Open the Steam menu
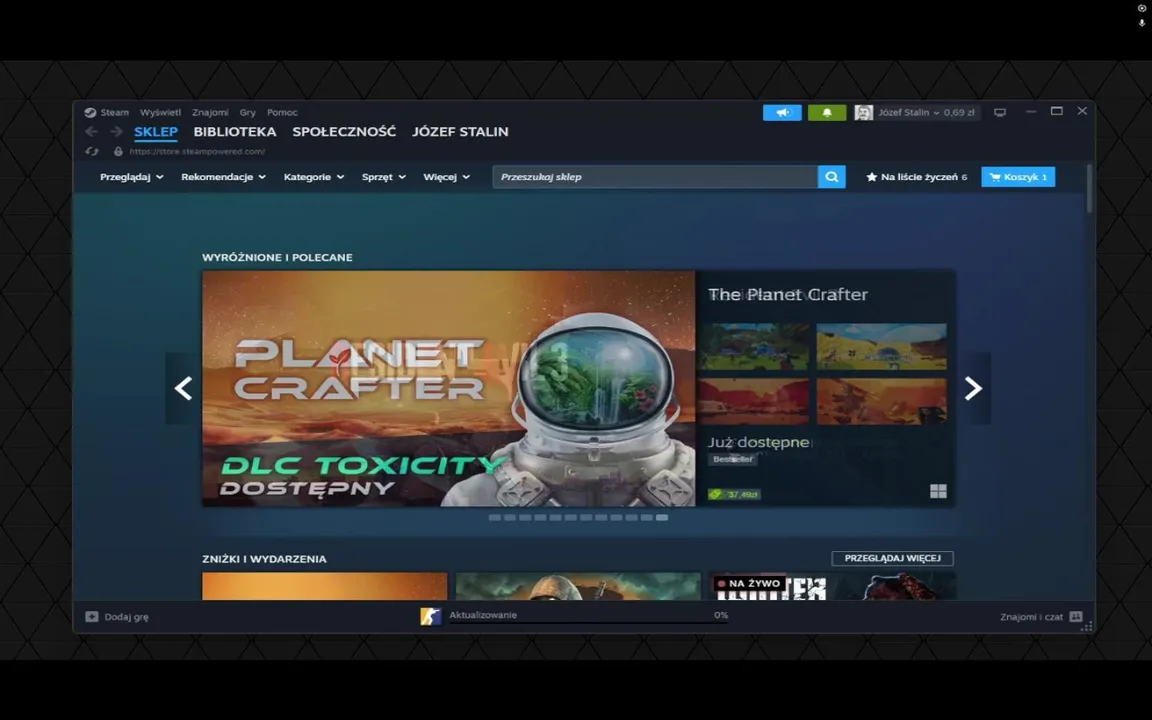The width and height of the screenshot is (1152, 720). [x=115, y=112]
